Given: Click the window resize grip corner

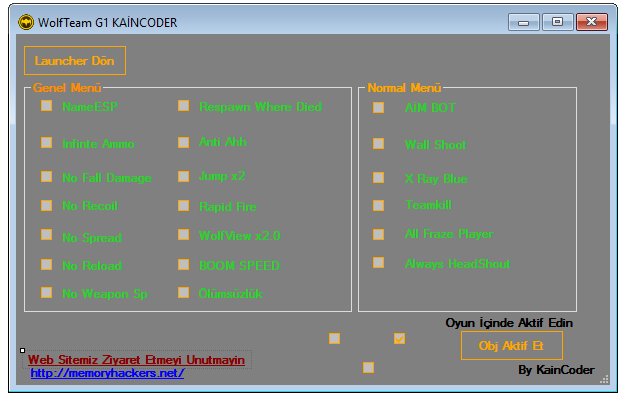Looking at the screenshot, I should pos(605,379).
